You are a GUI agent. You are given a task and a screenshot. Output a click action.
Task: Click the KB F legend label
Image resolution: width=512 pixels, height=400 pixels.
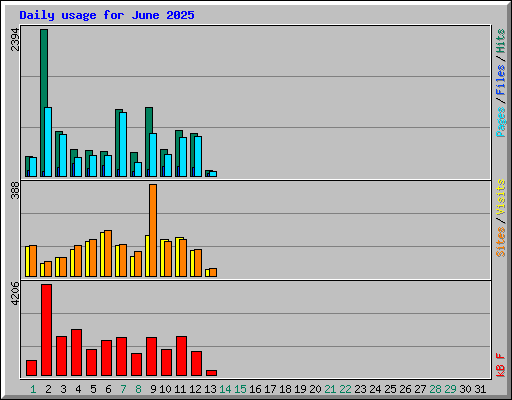click(501, 365)
